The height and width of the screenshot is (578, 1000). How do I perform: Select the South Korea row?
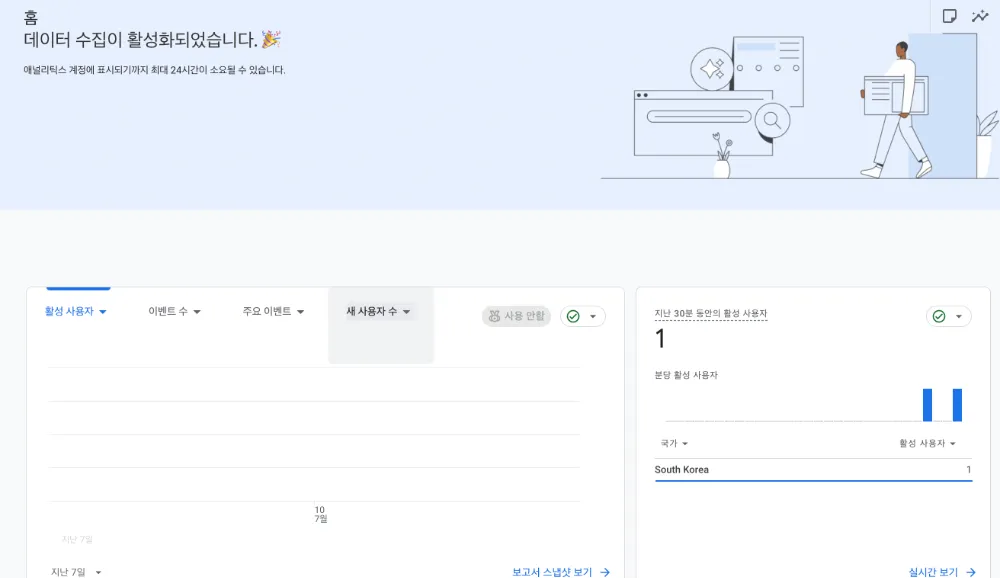click(812, 470)
